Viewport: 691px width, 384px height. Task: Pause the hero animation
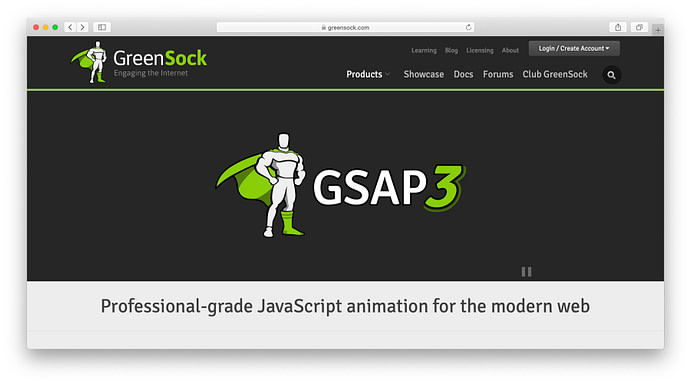526,272
